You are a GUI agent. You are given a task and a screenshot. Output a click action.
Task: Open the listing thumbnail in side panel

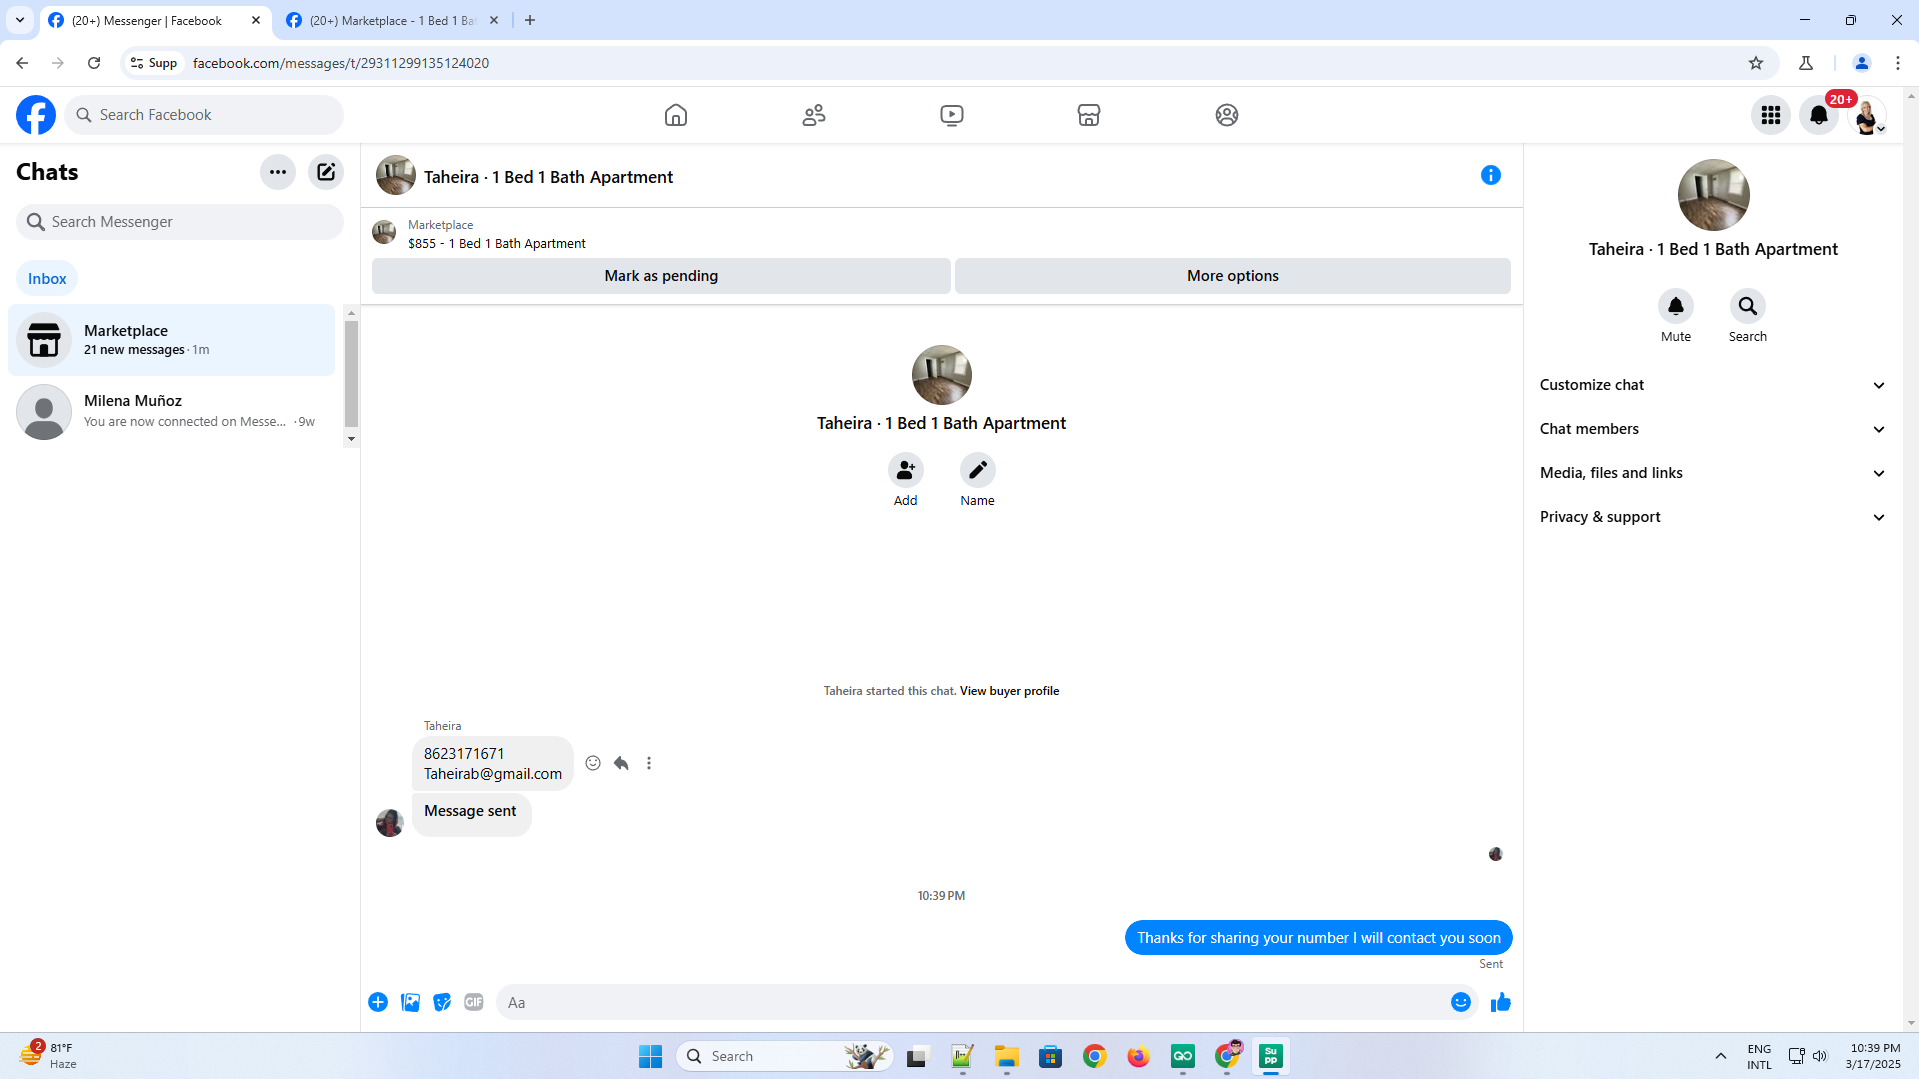[x=1713, y=195]
